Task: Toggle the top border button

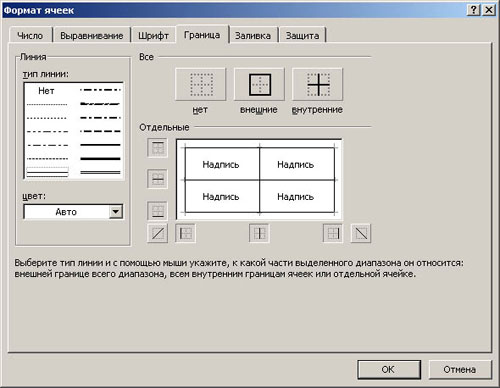Action: (x=157, y=148)
